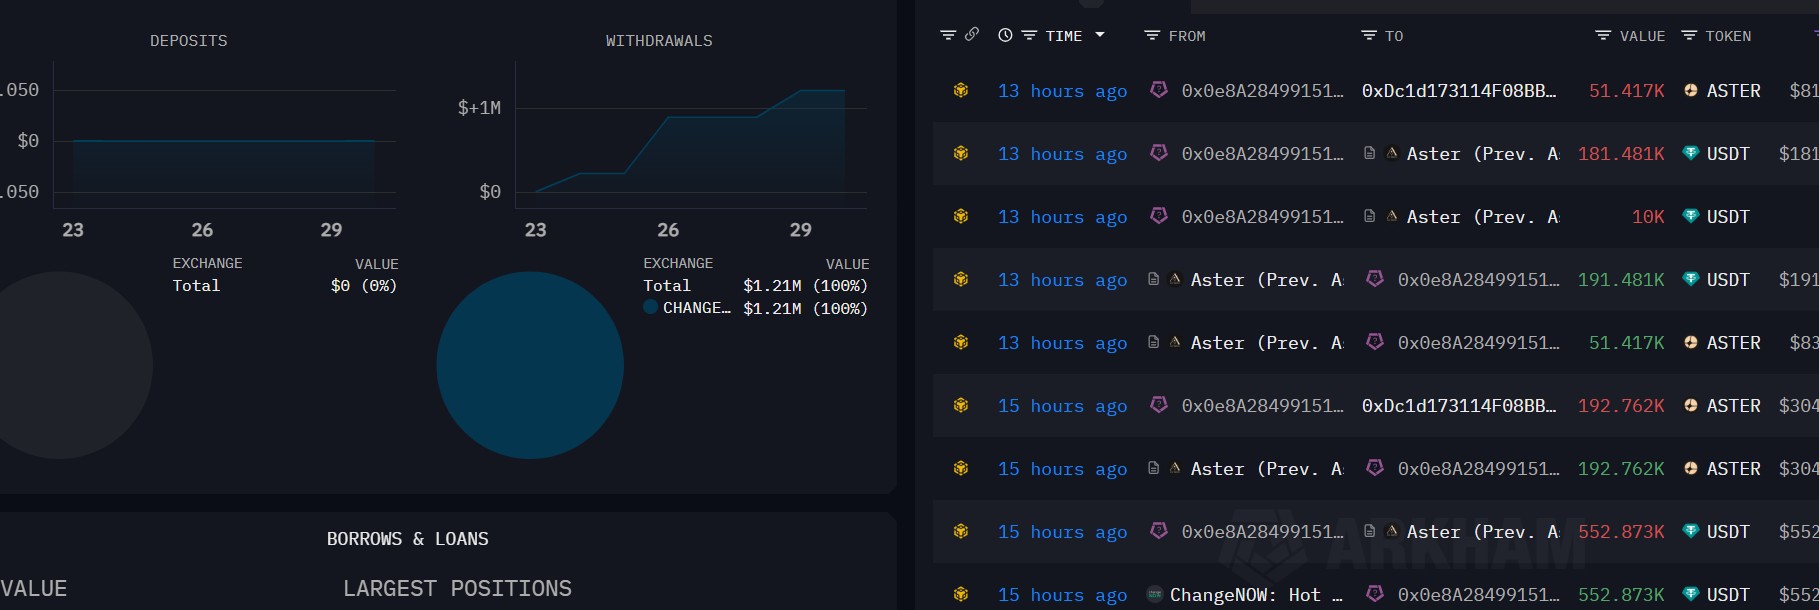Click the contract document icon in the 181.481K row
1819x610 pixels.
[x=1369, y=153]
